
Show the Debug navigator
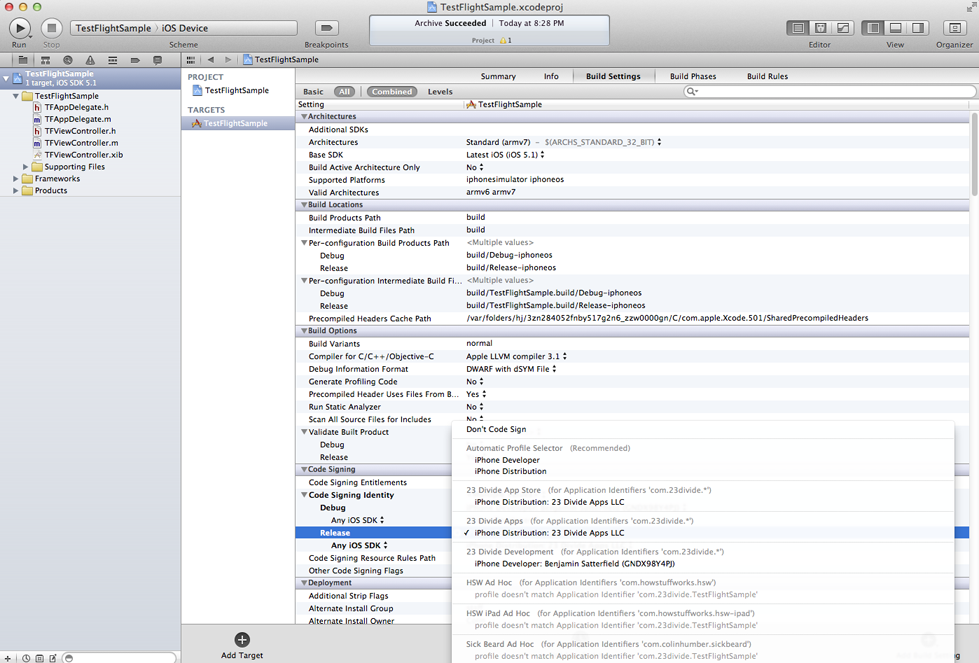[113, 60]
